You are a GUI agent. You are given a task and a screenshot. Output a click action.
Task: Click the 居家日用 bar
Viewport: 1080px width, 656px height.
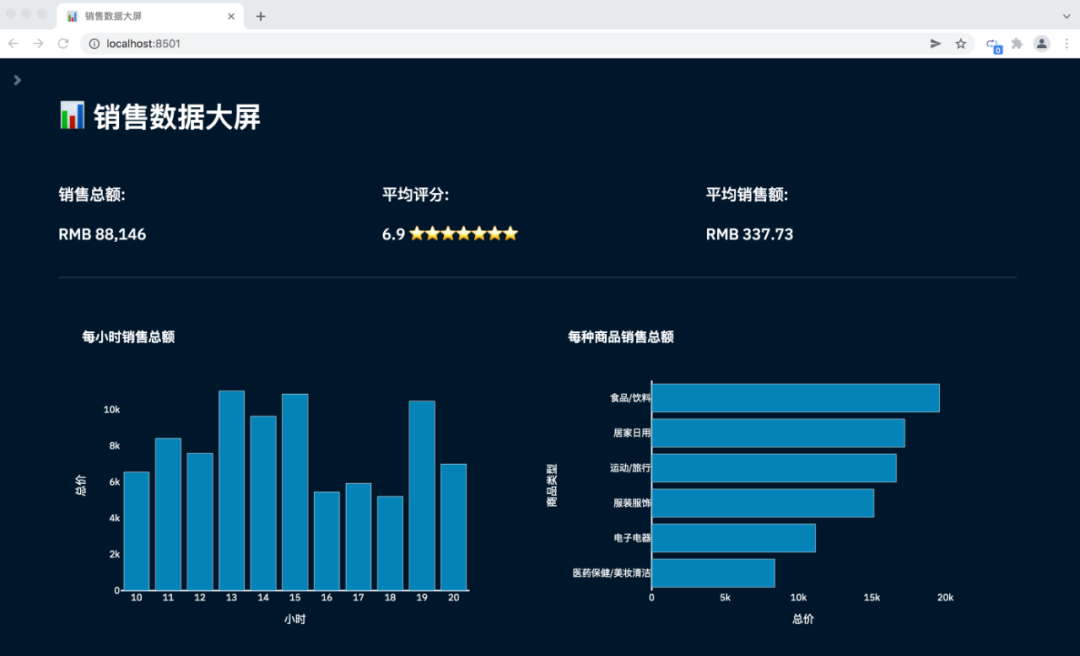778,433
